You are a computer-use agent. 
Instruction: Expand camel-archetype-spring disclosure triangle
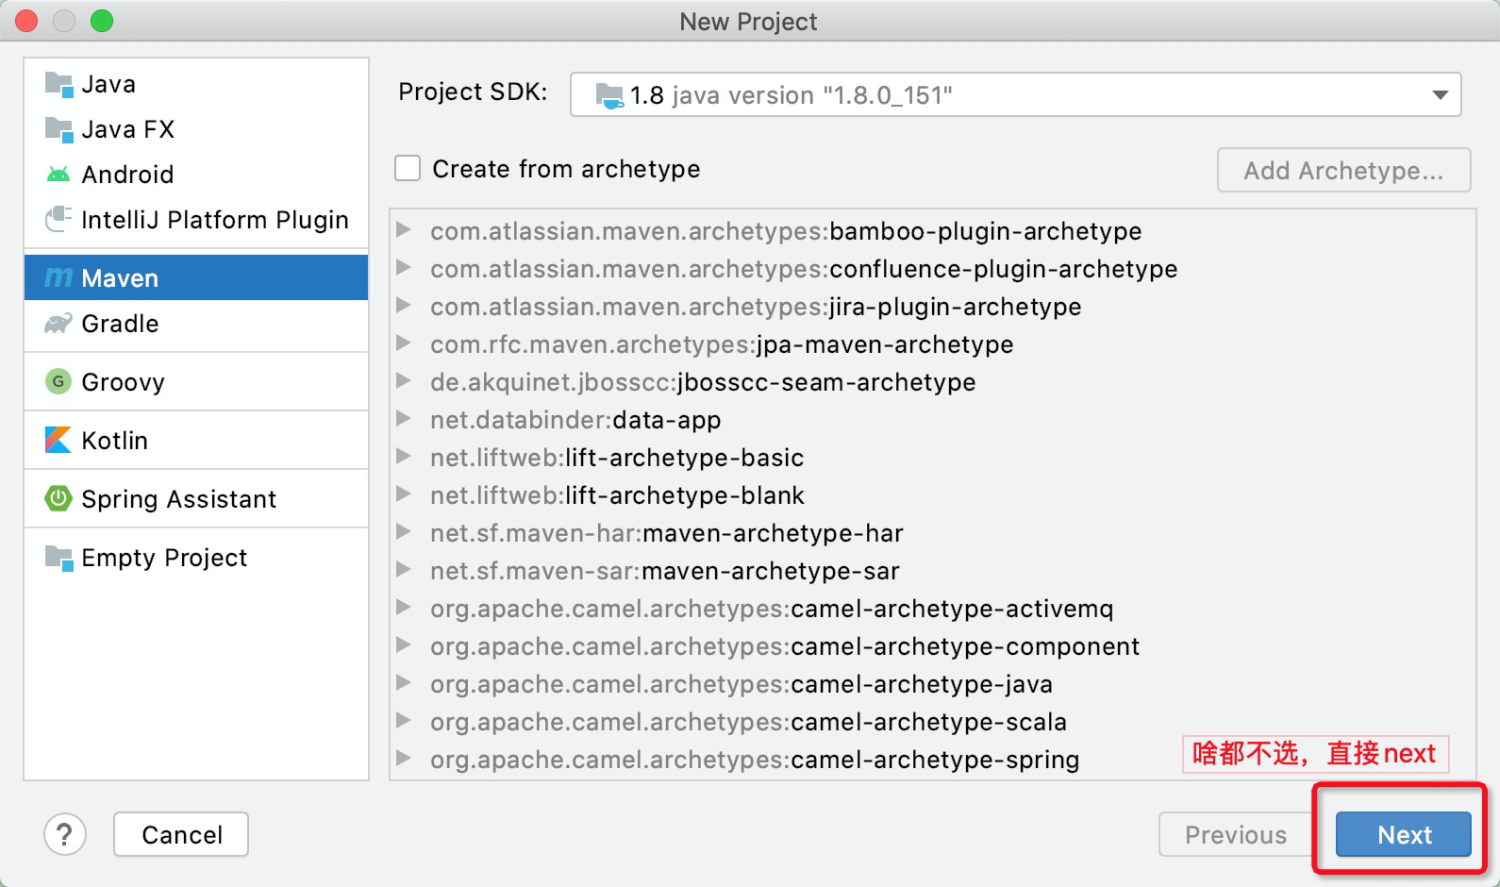point(404,759)
